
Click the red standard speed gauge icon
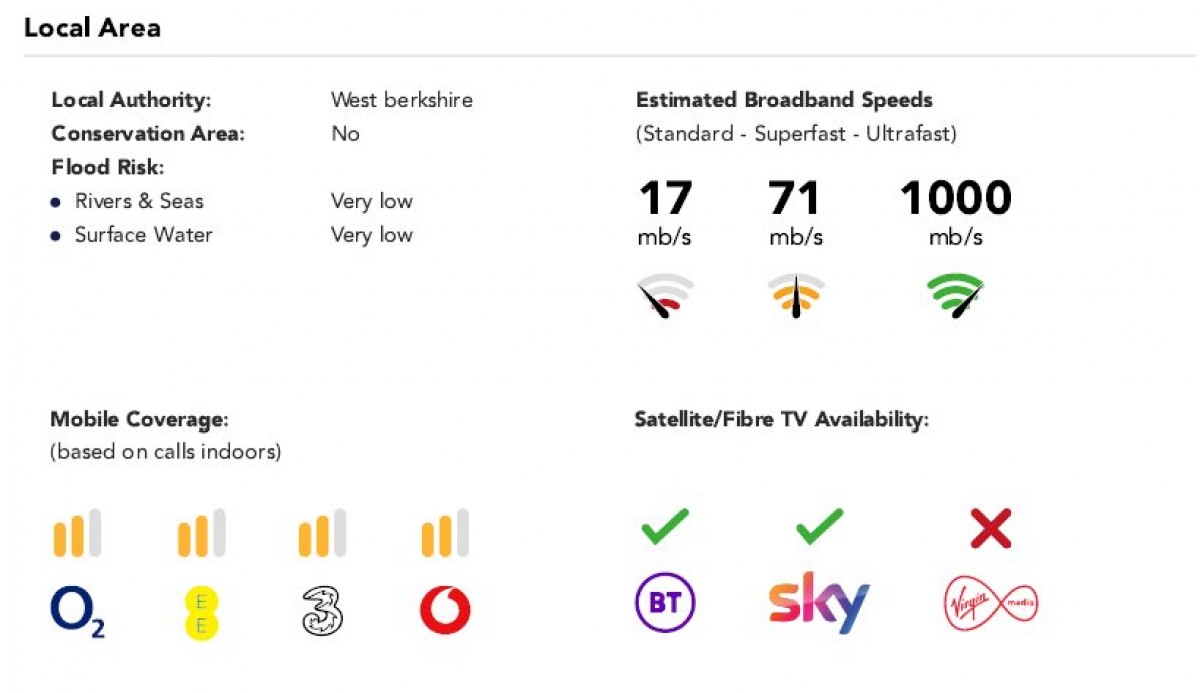tap(665, 296)
